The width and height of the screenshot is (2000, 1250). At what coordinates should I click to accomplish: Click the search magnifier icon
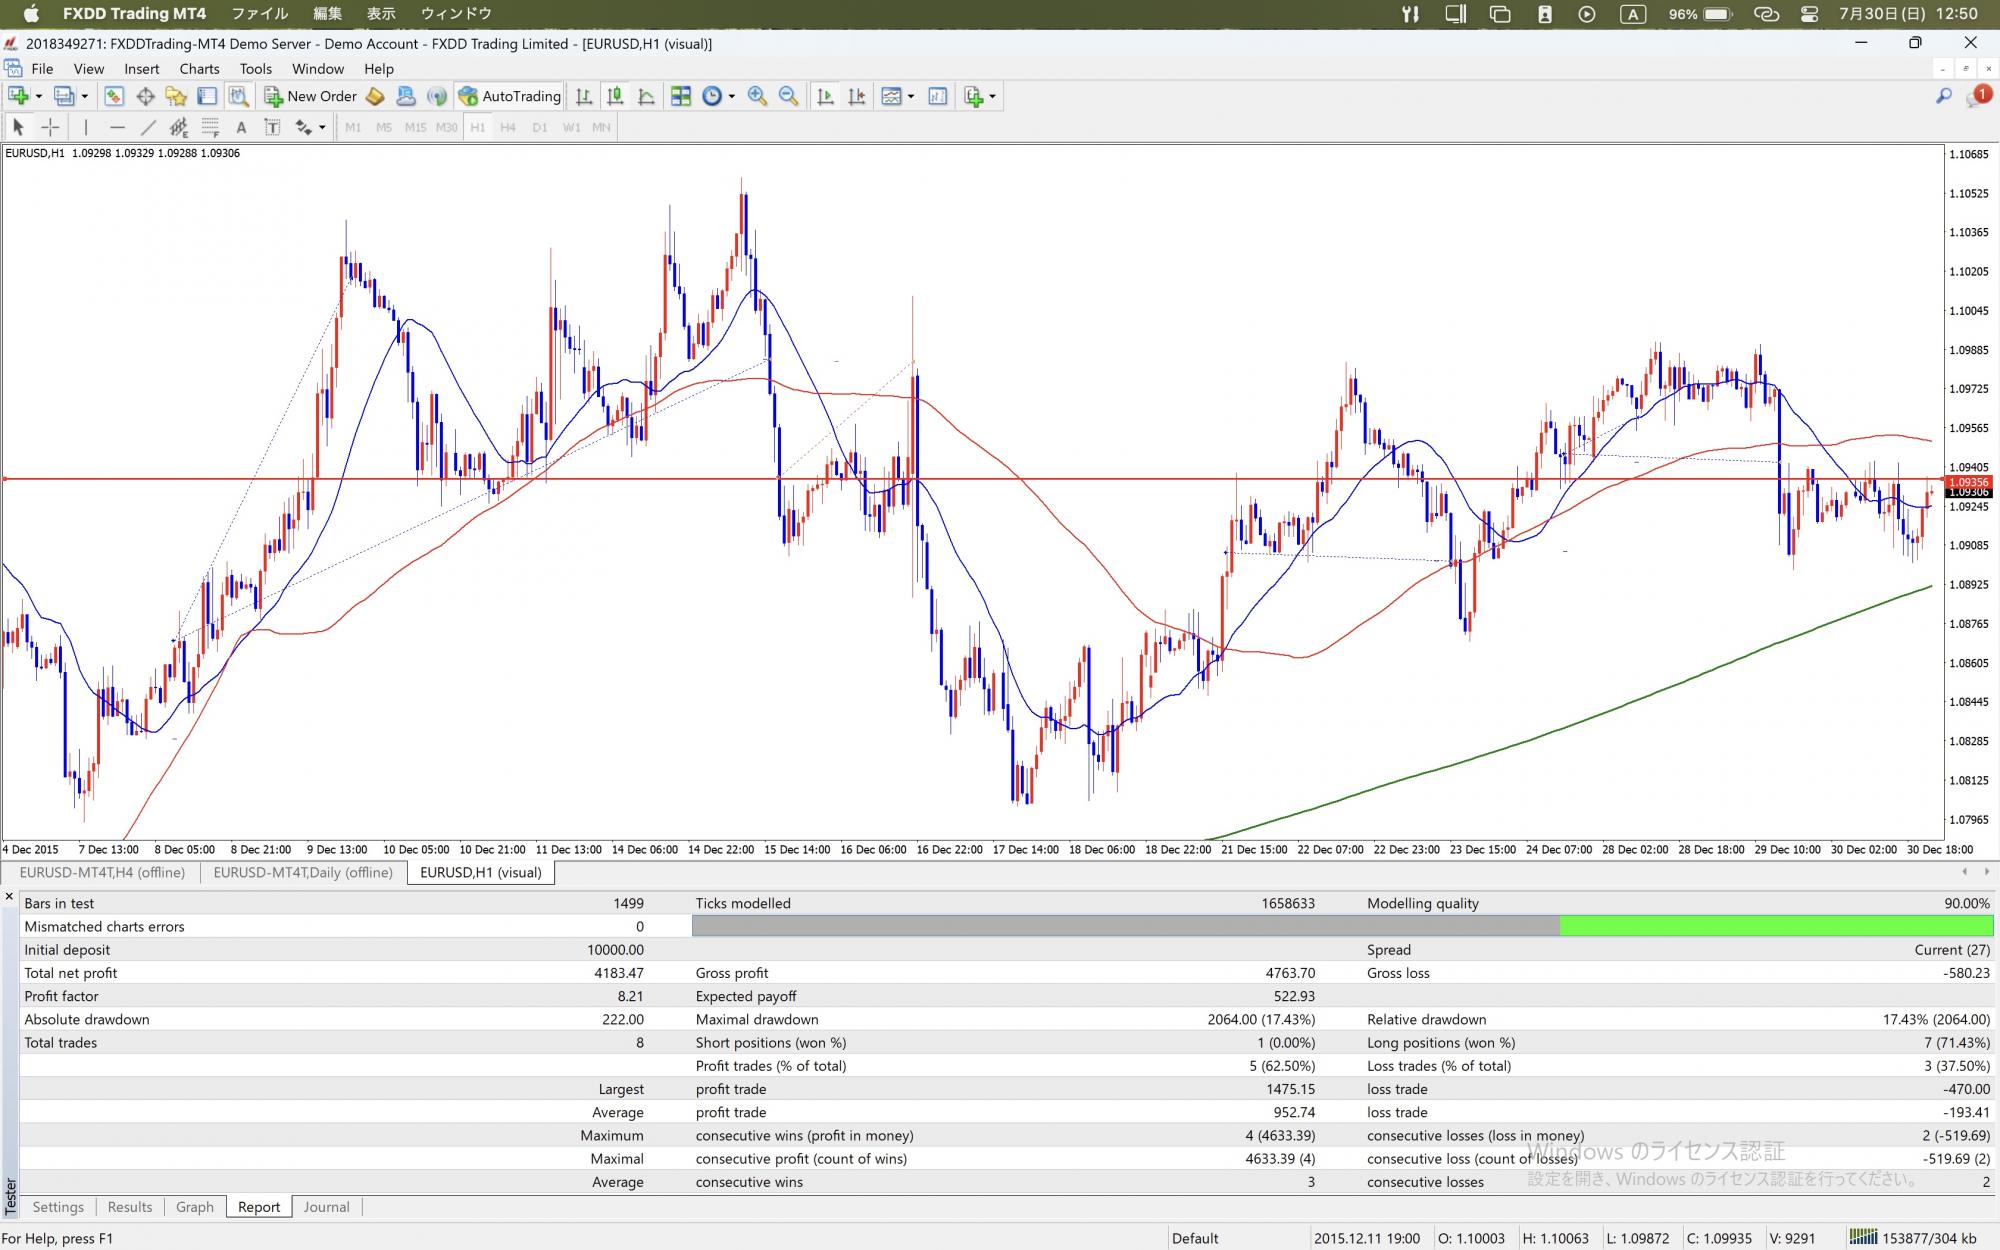pyautogui.click(x=1943, y=96)
